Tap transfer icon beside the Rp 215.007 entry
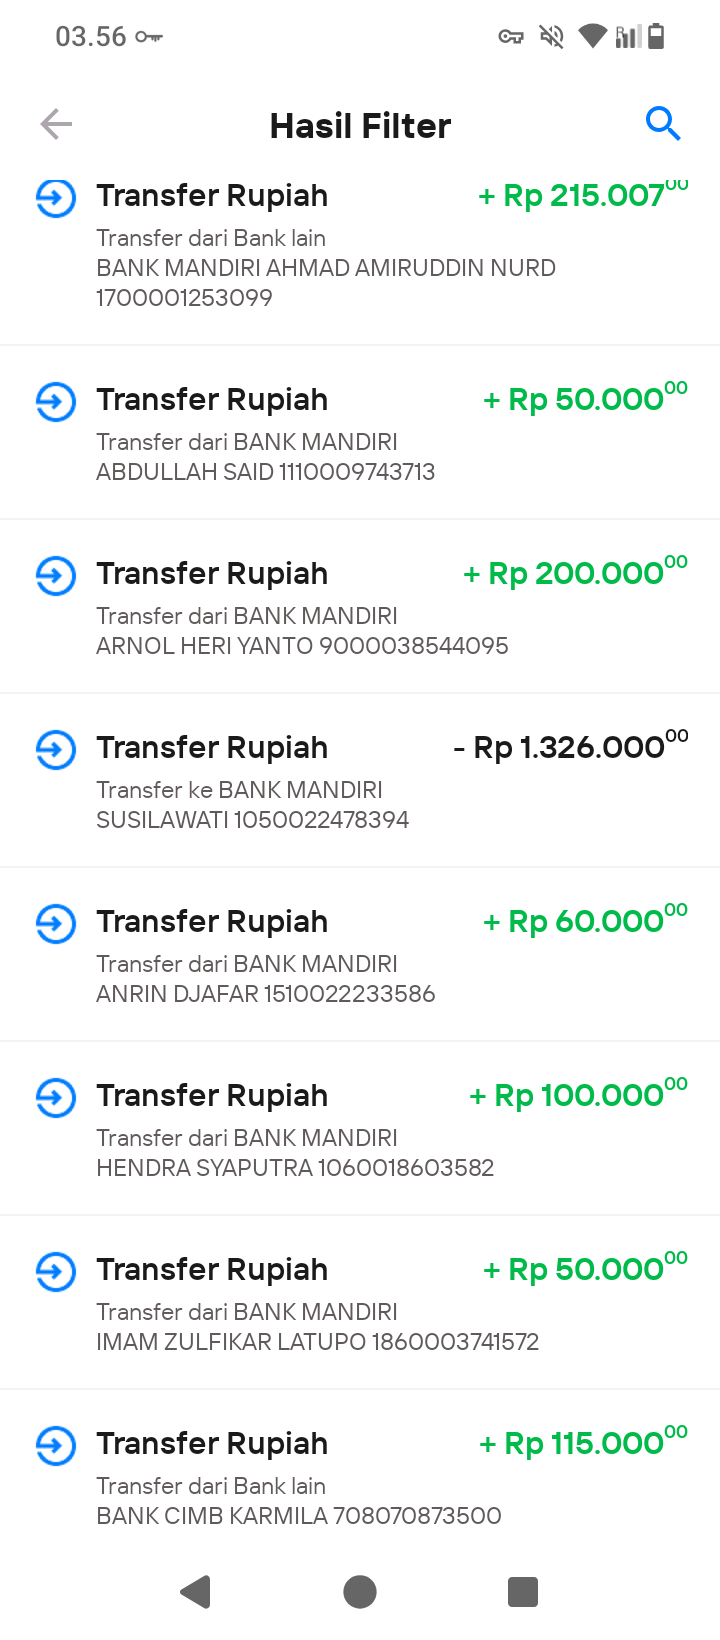Image resolution: width=720 pixels, height=1640 pixels. [56, 197]
